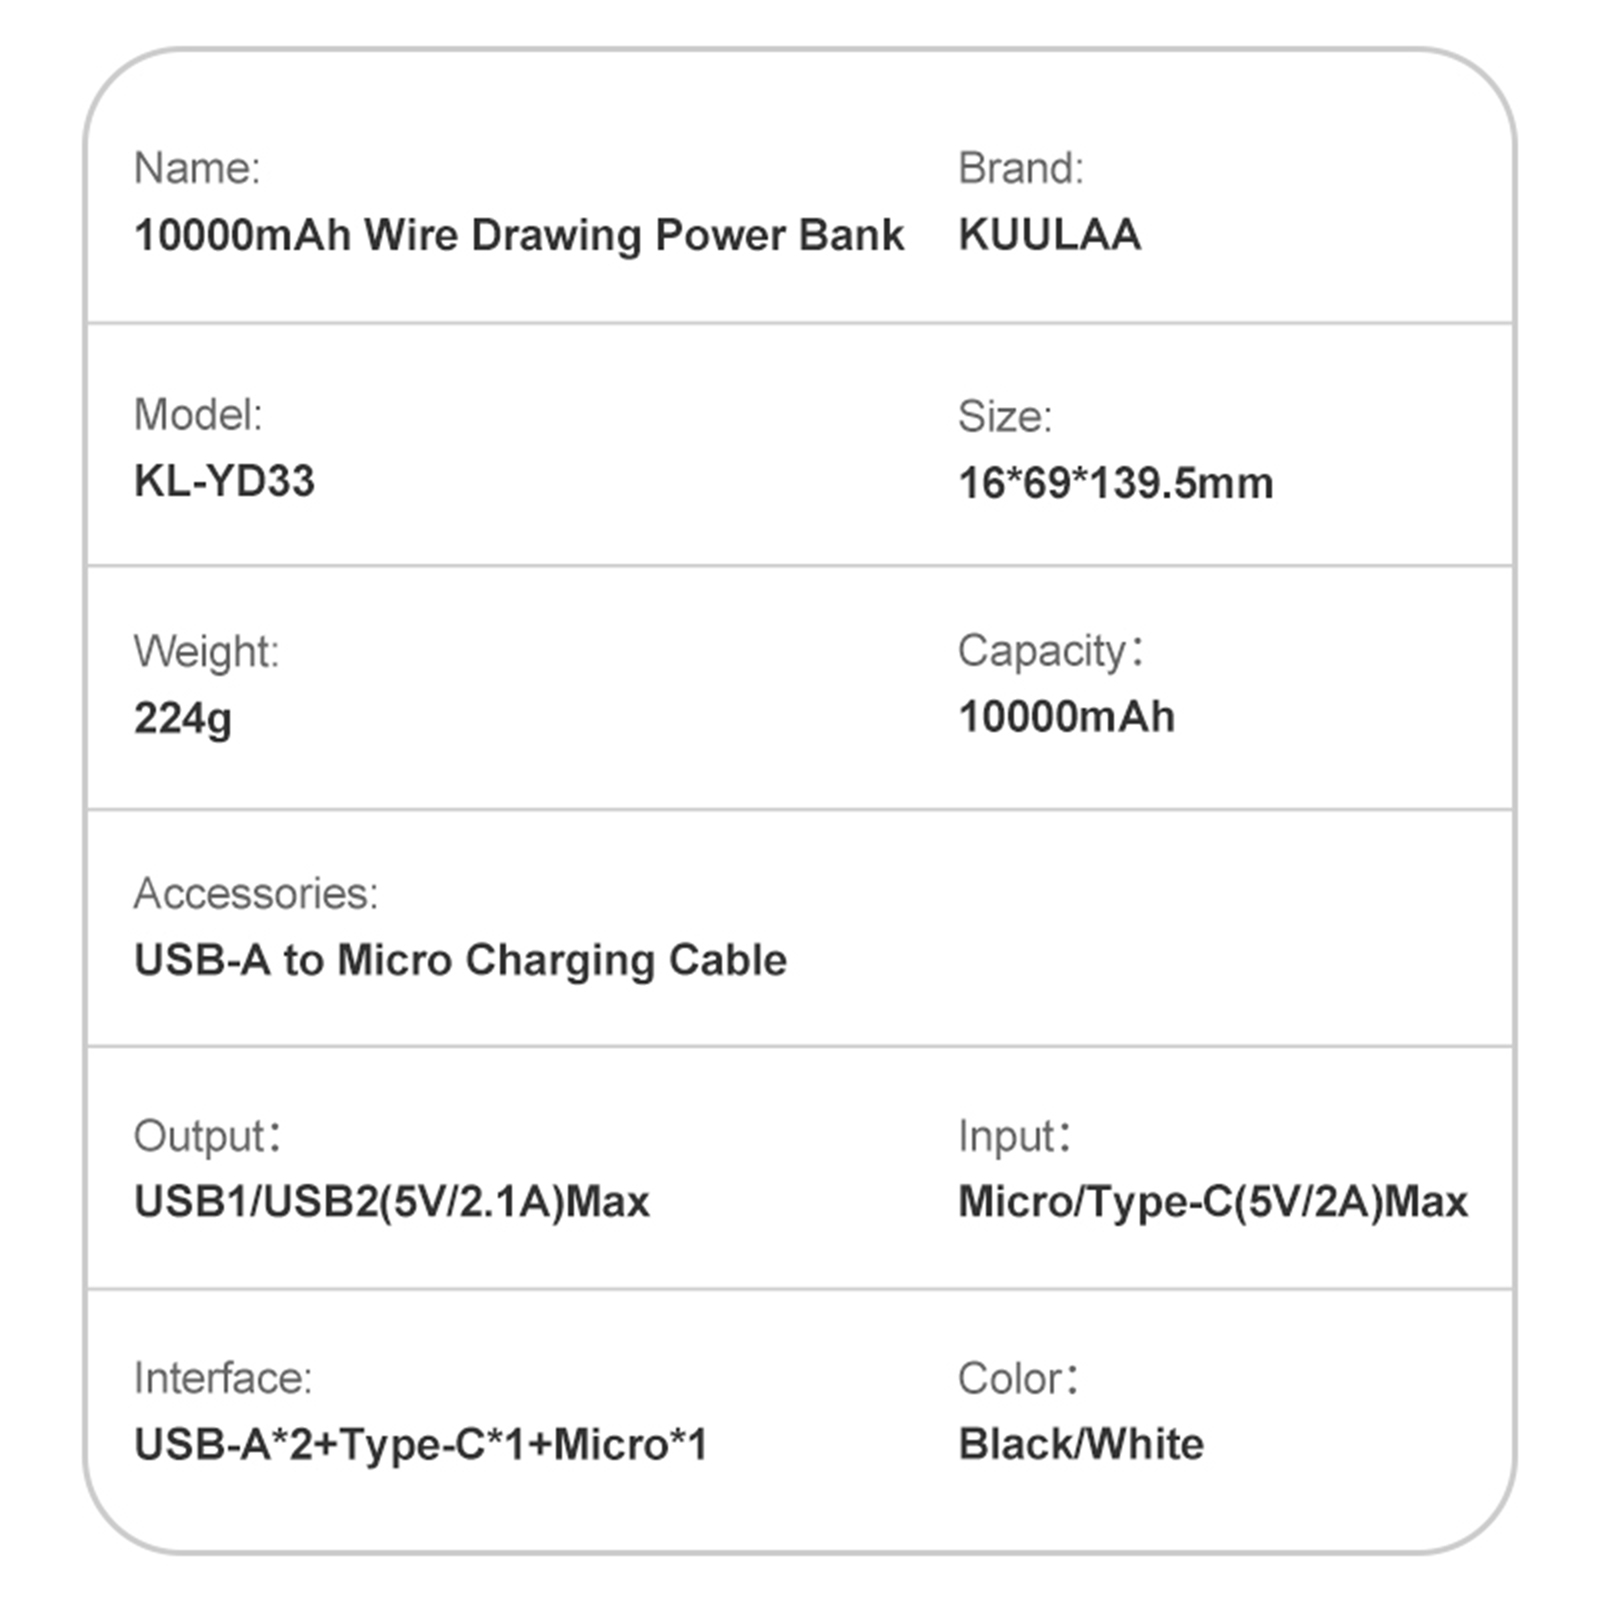
Task: Select the KL-YD33 model number
Action: click(x=224, y=481)
